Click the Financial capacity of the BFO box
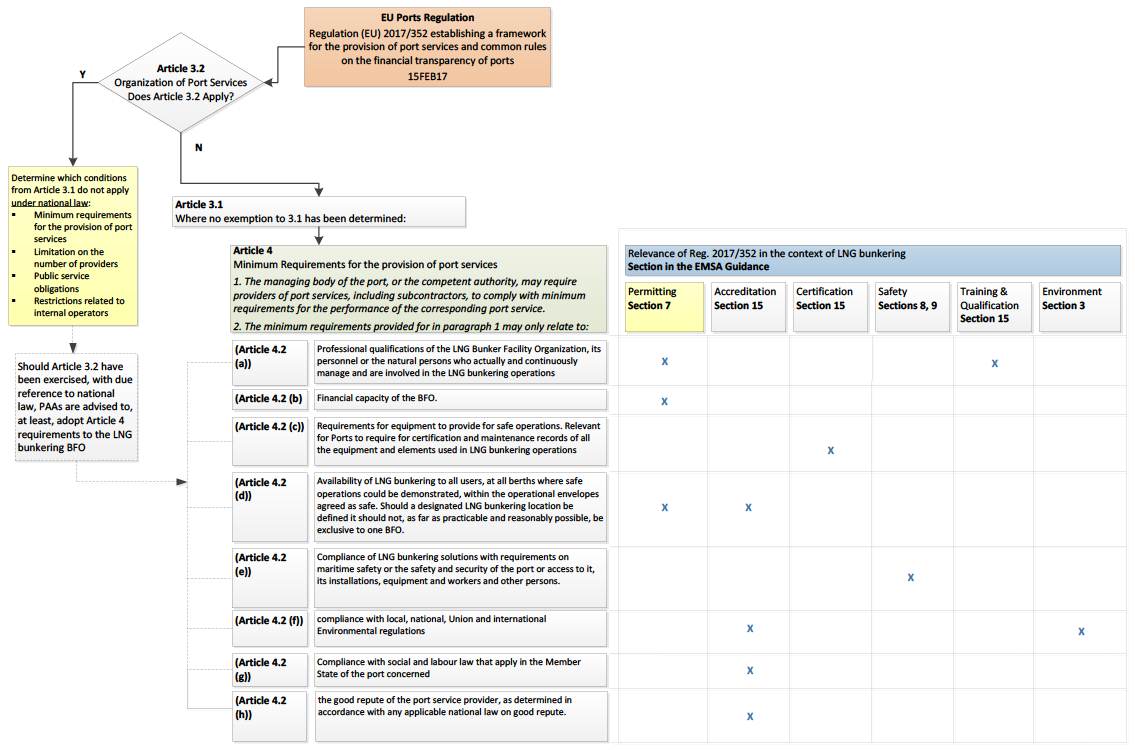 (x=460, y=399)
